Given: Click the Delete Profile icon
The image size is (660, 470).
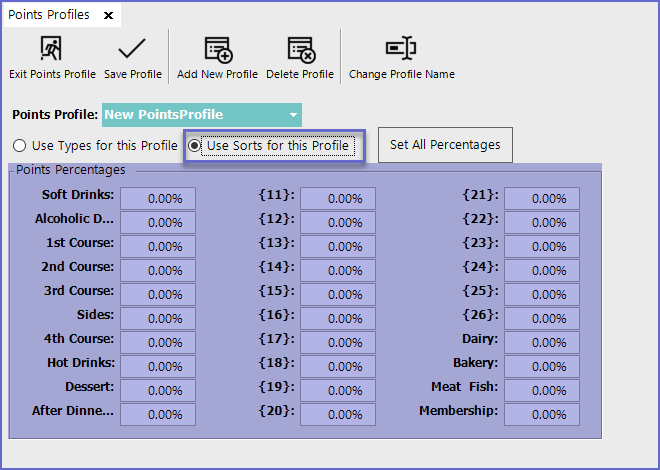Looking at the screenshot, I should pyautogui.click(x=300, y=48).
